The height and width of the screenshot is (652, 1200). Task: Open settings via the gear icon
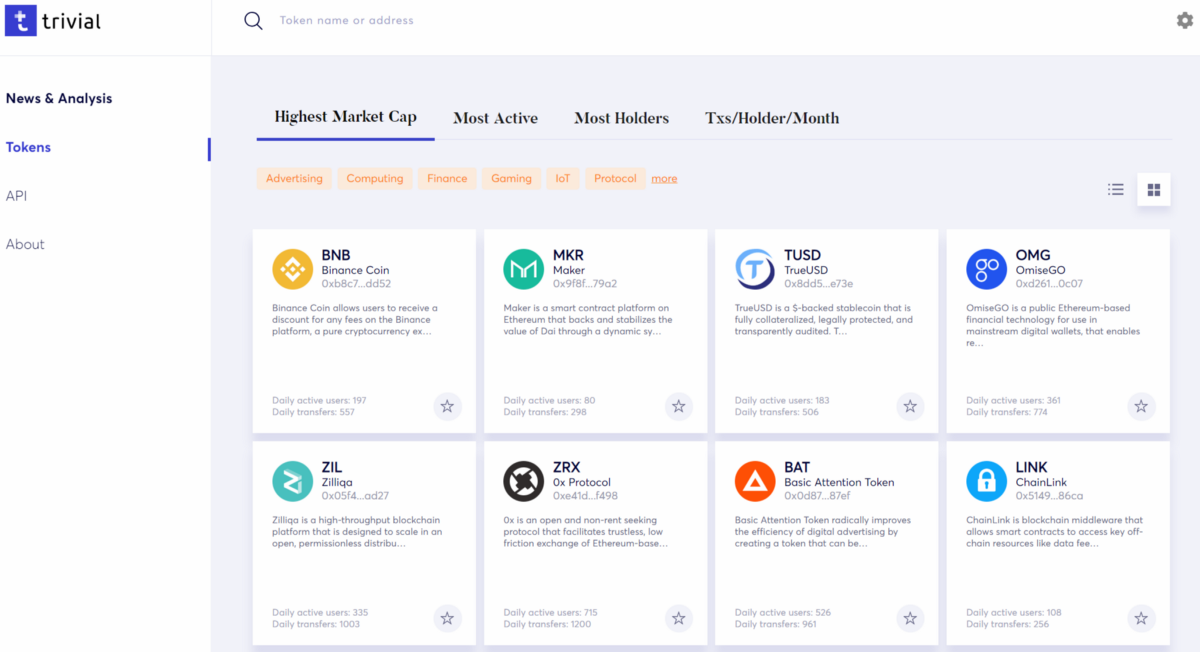coord(1185,20)
